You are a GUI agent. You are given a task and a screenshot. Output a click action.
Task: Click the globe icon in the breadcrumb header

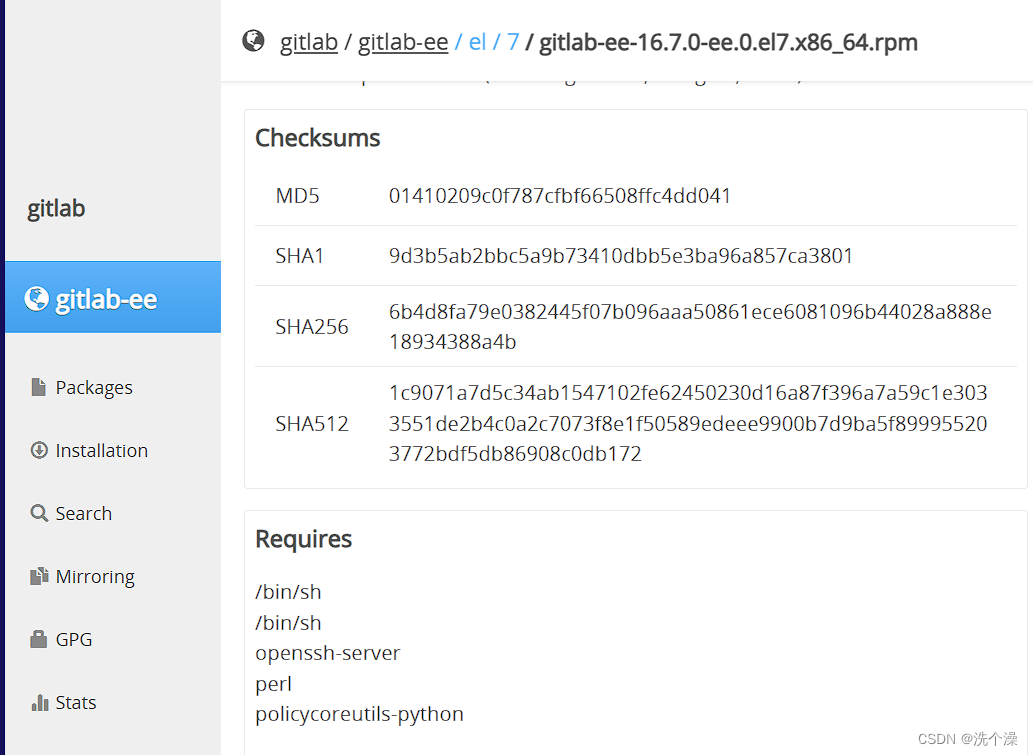[253, 41]
